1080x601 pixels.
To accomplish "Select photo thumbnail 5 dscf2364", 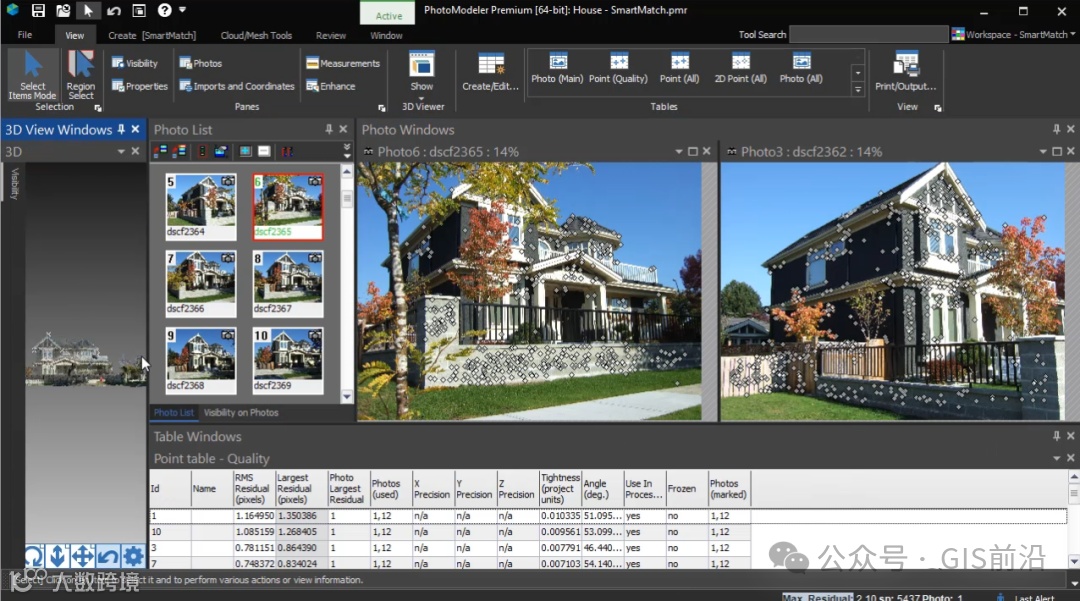I will tap(200, 206).
